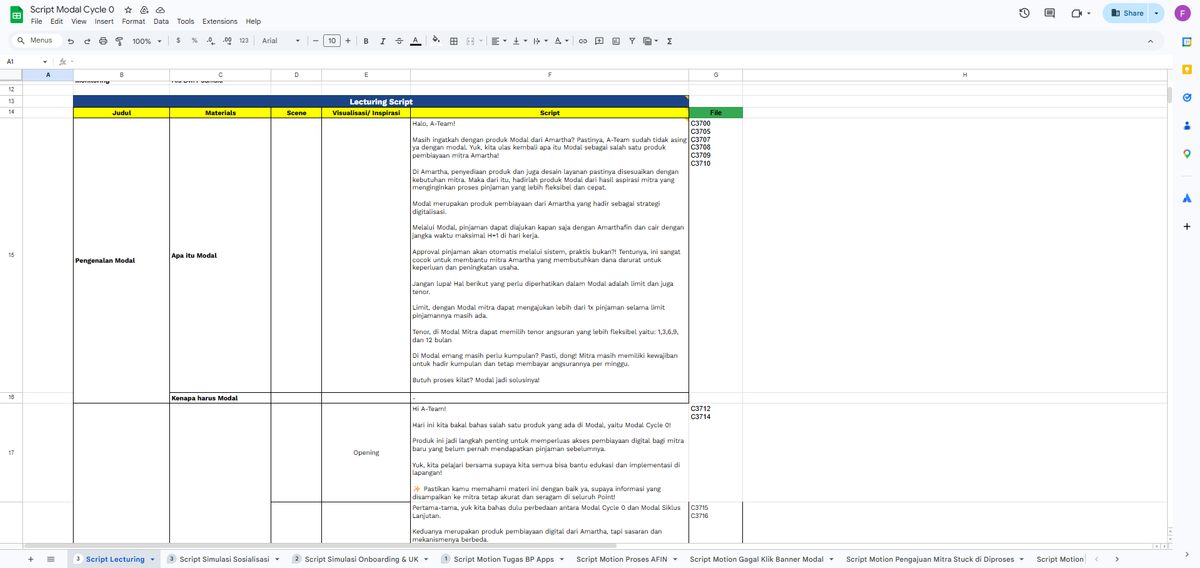This screenshot has height=568, width=1200.
Task: Hide the menus with collapse arrow
Action: (x=1150, y=41)
